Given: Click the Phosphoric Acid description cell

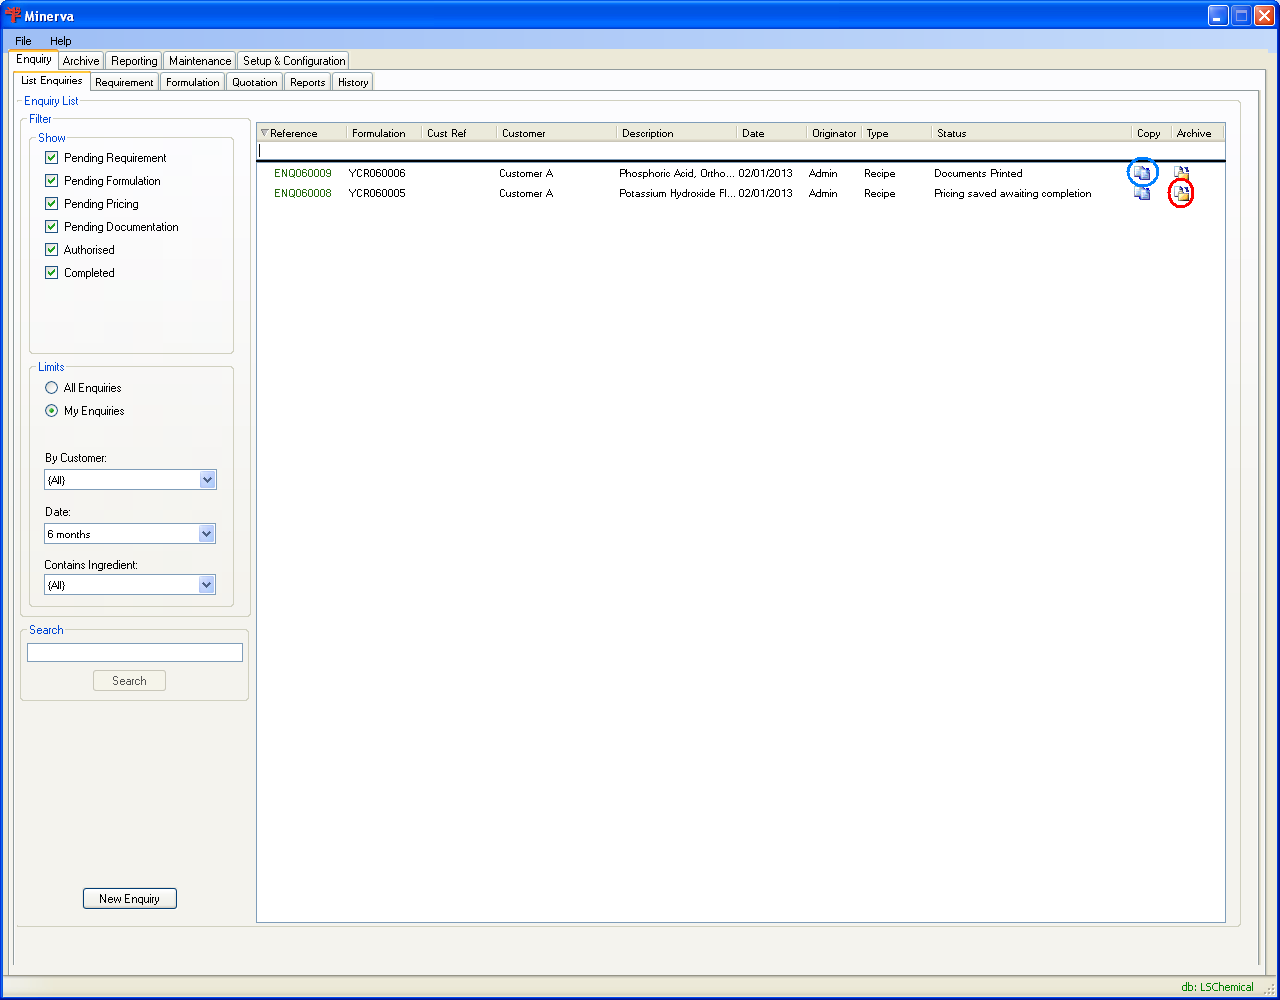Looking at the screenshot, I should pyautogui.click(x=677, y=173).
